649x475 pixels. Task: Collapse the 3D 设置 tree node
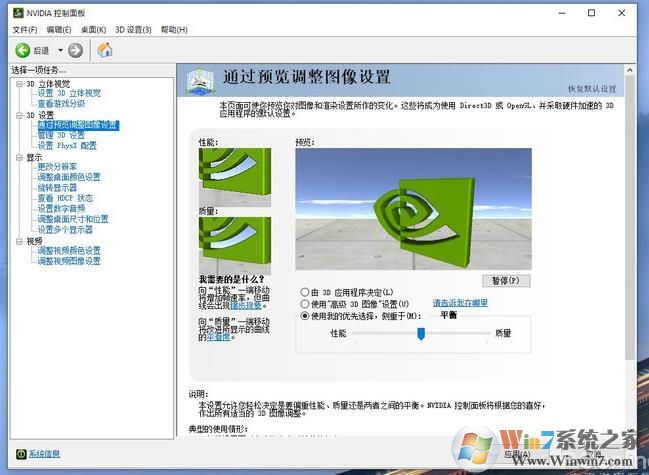(19, 115)
